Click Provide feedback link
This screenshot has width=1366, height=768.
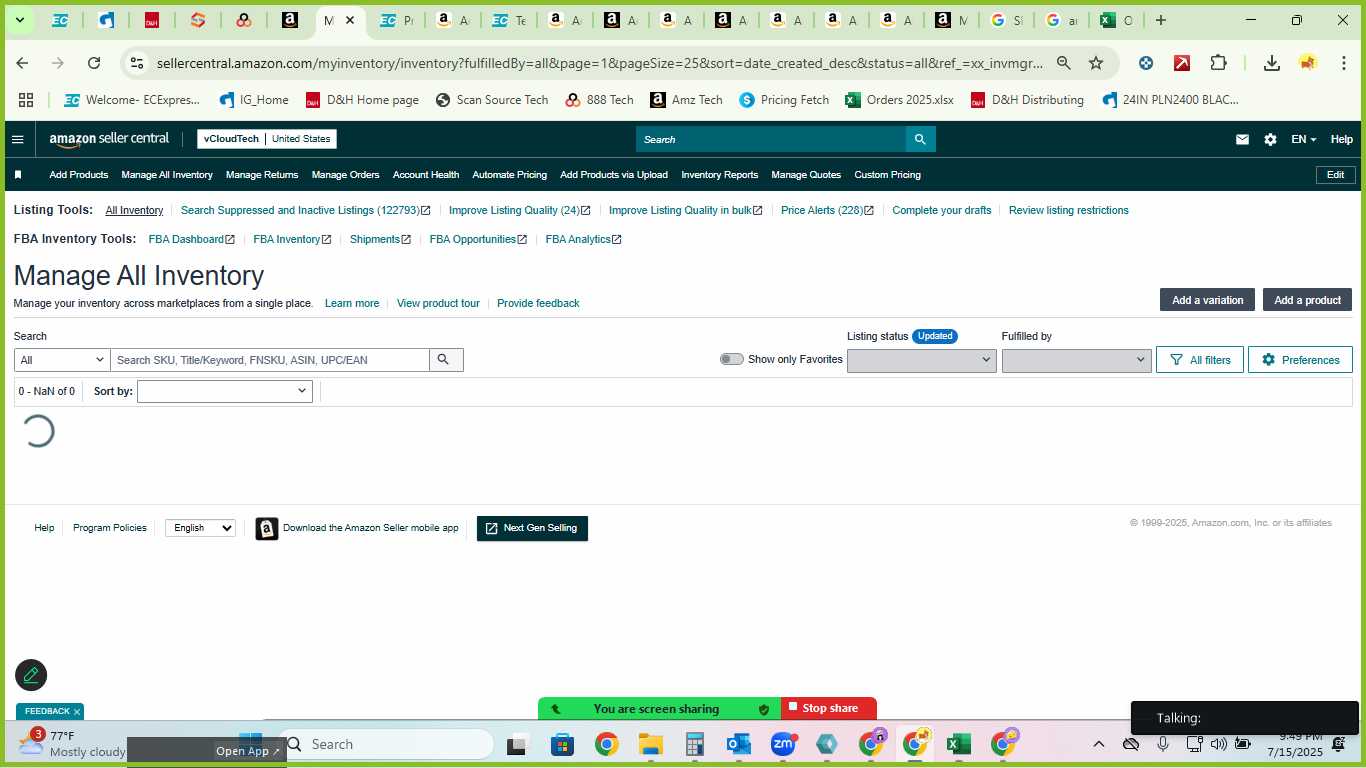(538, 303)
